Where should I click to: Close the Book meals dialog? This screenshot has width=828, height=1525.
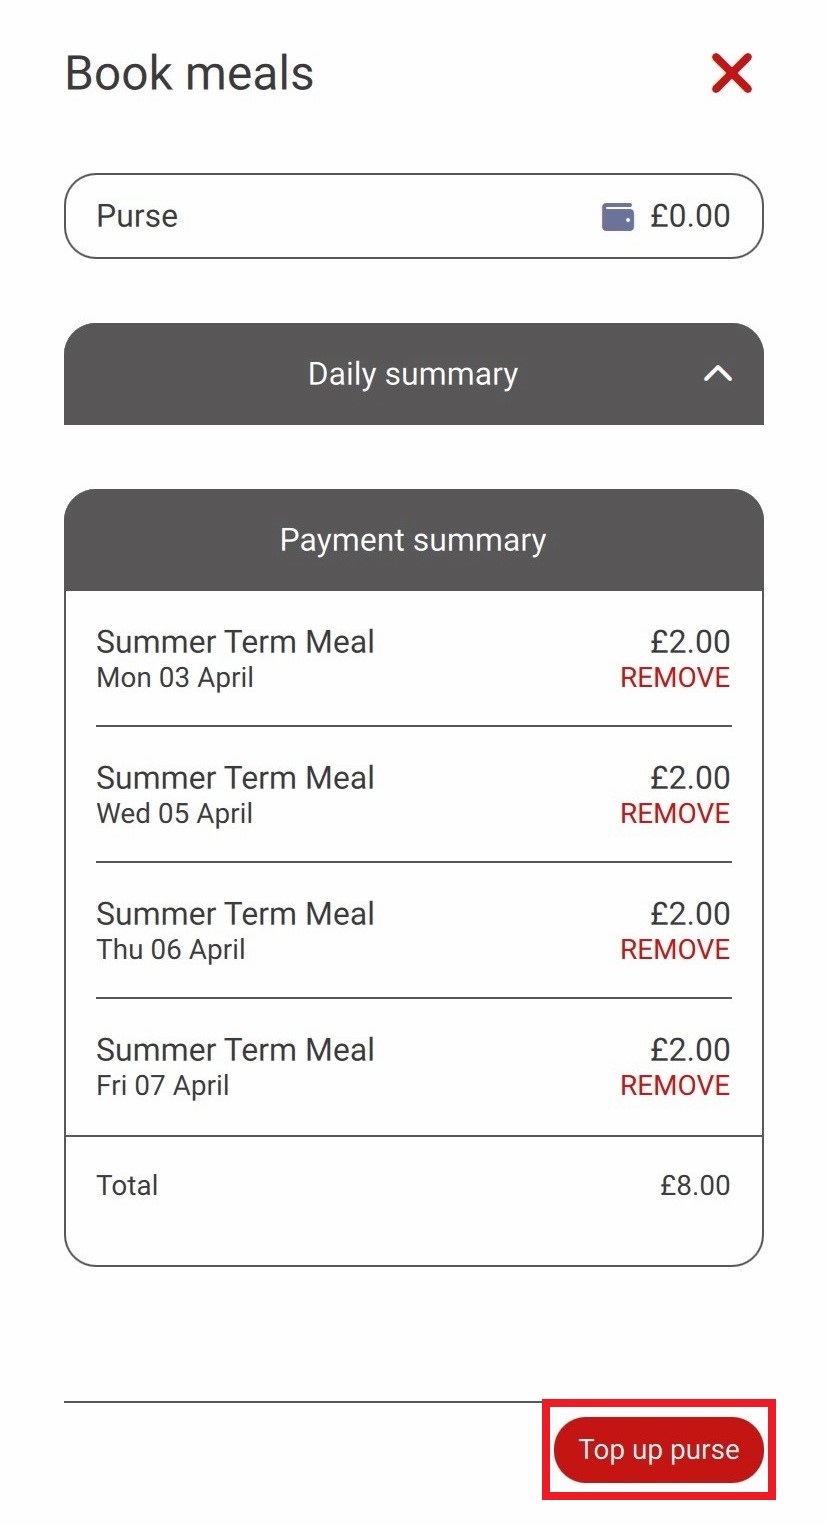point(731,74)
